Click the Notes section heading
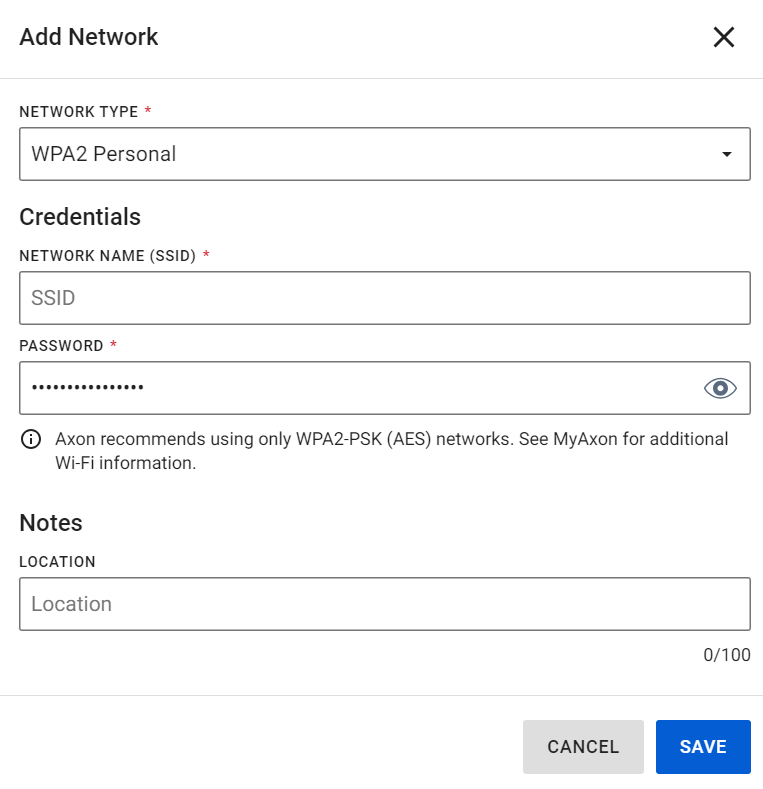Viewport: 763px width, 789px height. point(51,523)
